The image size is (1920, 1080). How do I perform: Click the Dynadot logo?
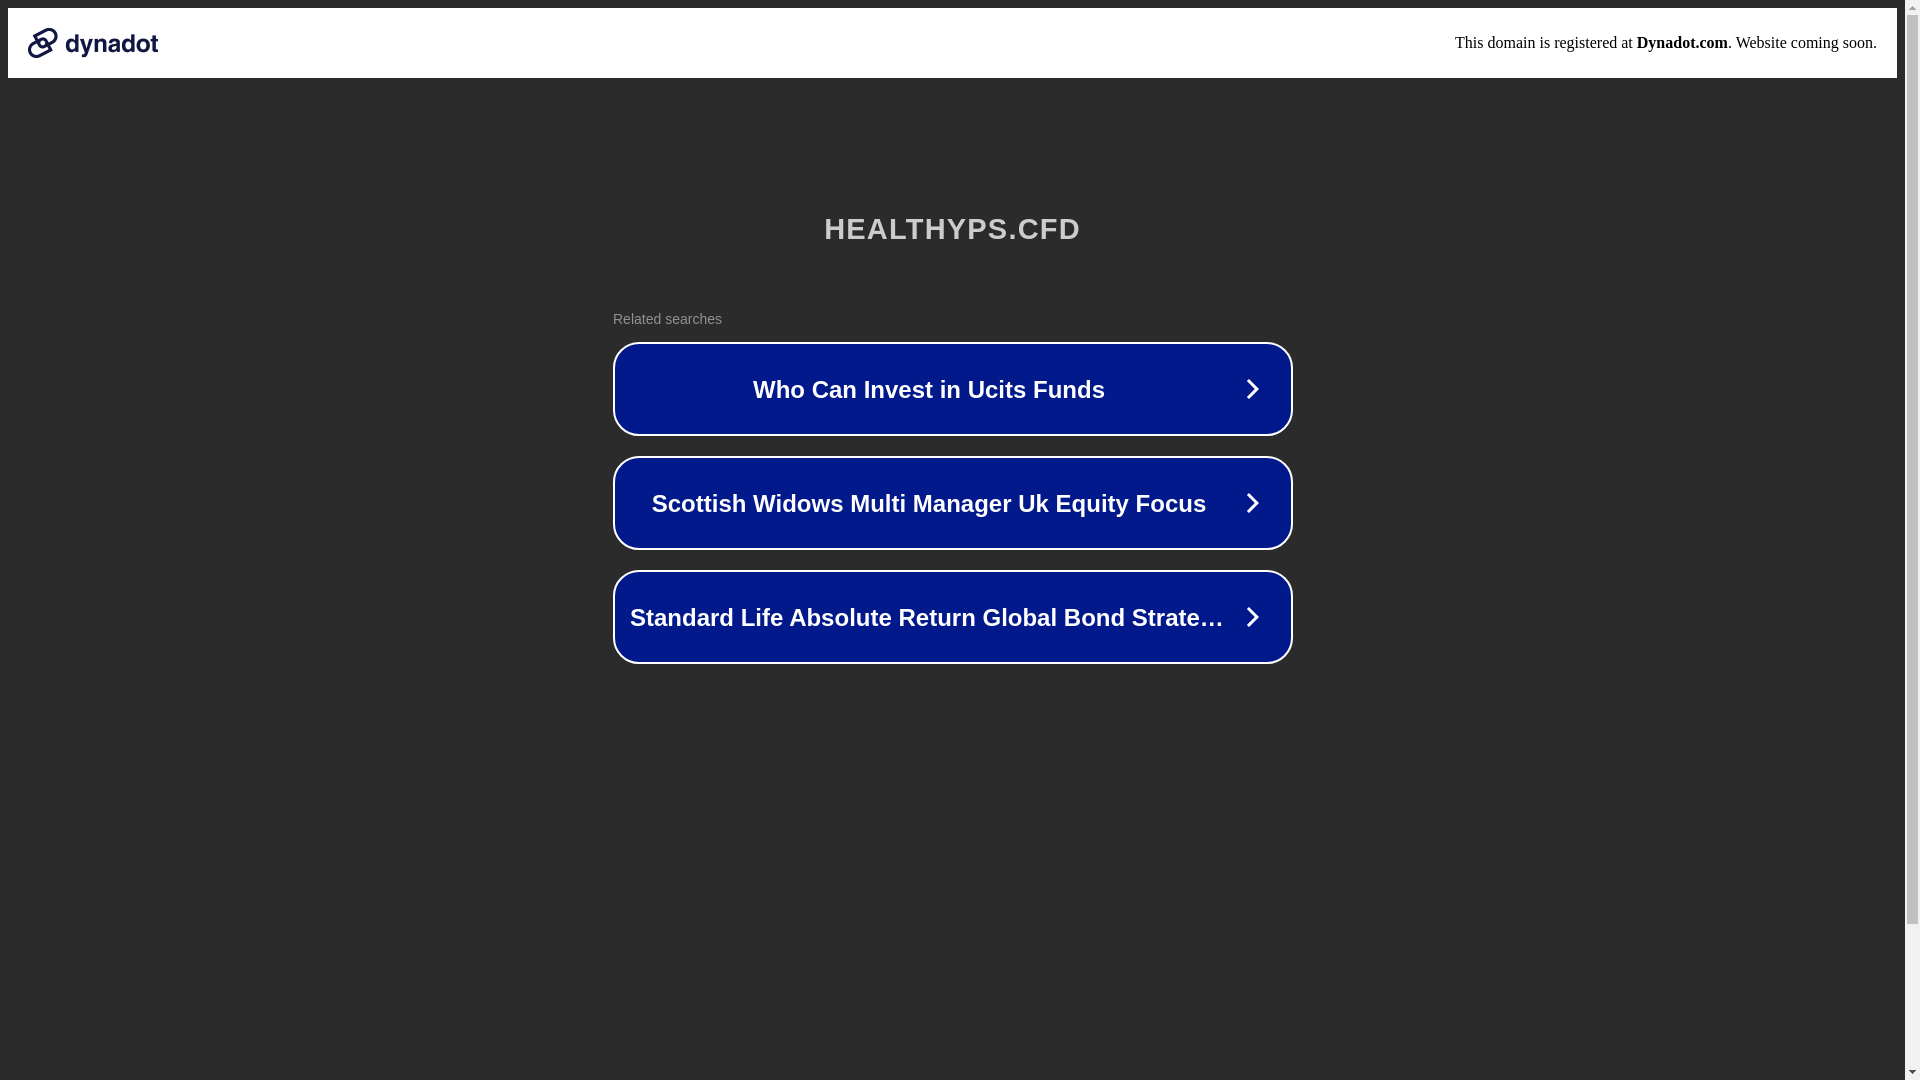[93, 43]
